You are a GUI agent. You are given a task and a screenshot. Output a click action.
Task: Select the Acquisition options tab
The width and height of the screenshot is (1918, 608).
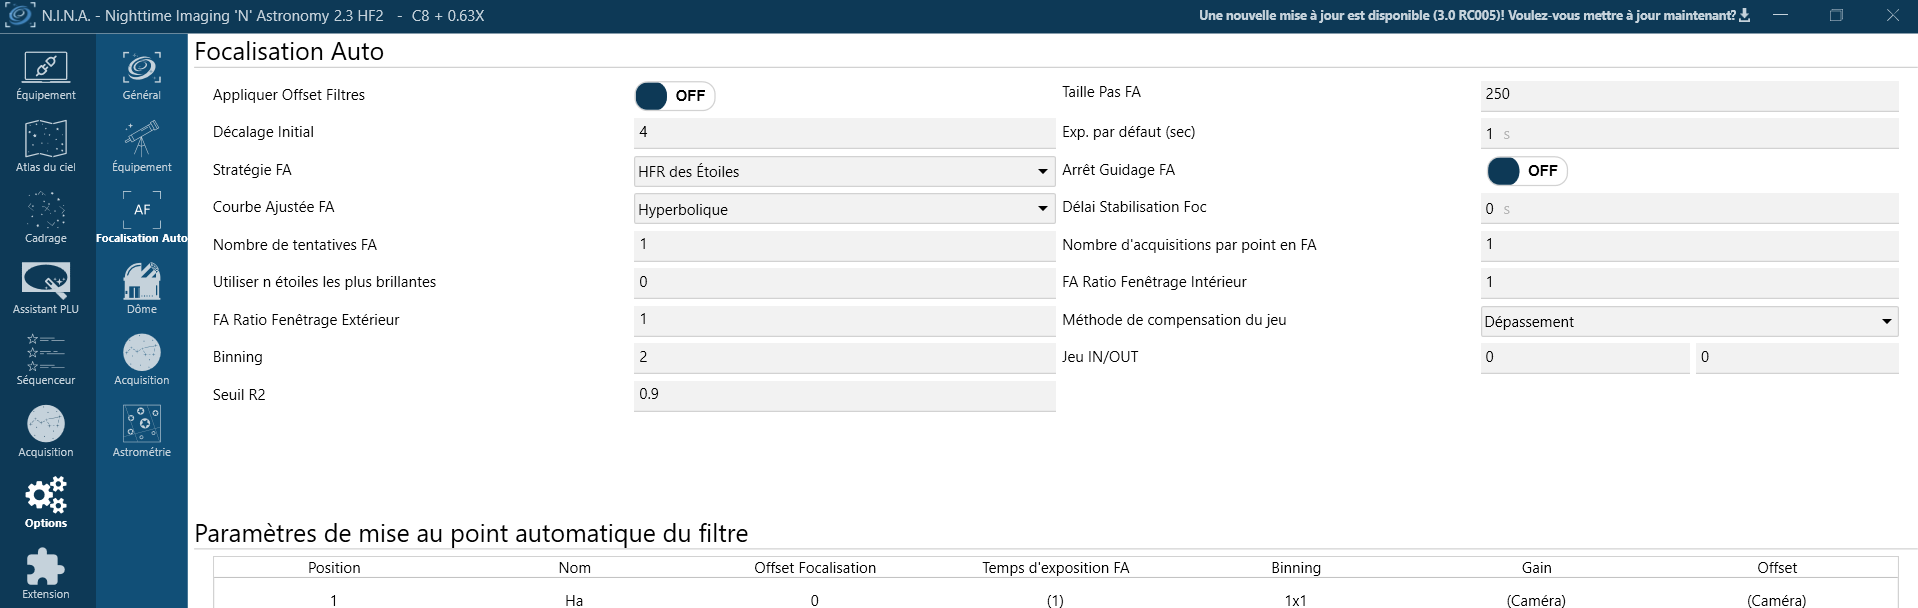click(142, 360)
